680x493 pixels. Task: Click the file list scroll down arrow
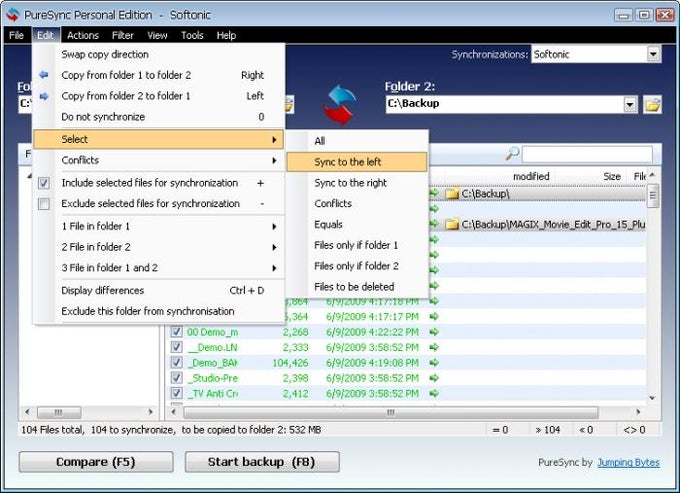[652, 398]
